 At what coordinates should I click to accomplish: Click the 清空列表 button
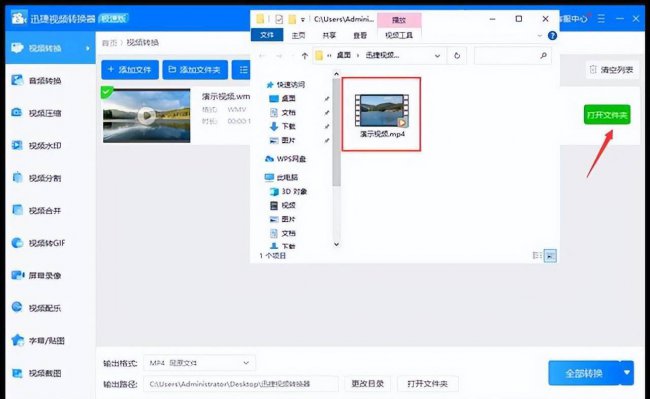(x=612, y=70)
